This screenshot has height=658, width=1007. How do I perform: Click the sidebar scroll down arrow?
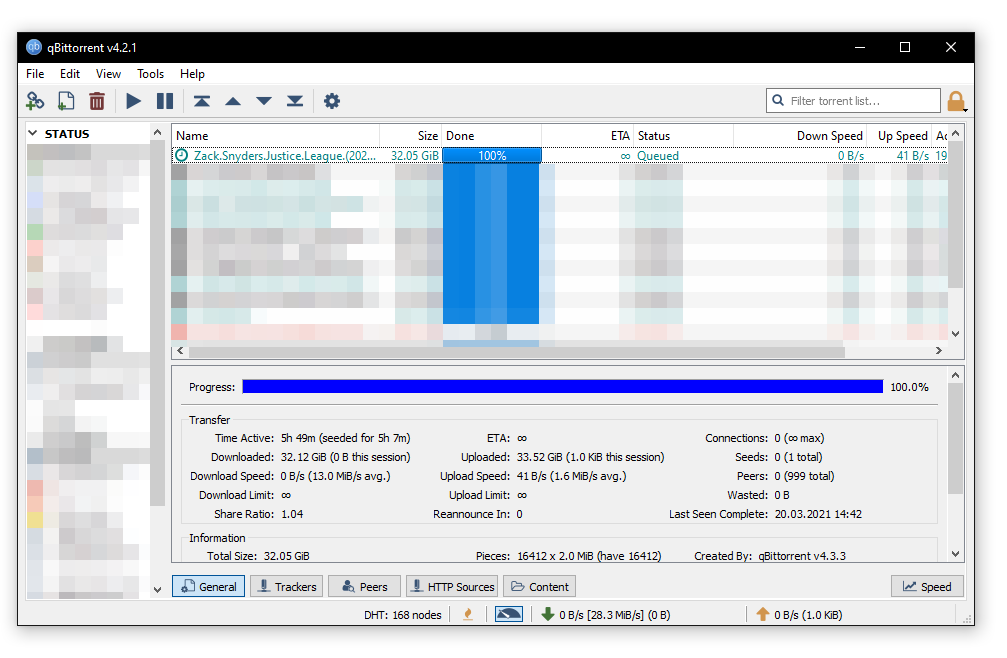[x=157, y=589]
